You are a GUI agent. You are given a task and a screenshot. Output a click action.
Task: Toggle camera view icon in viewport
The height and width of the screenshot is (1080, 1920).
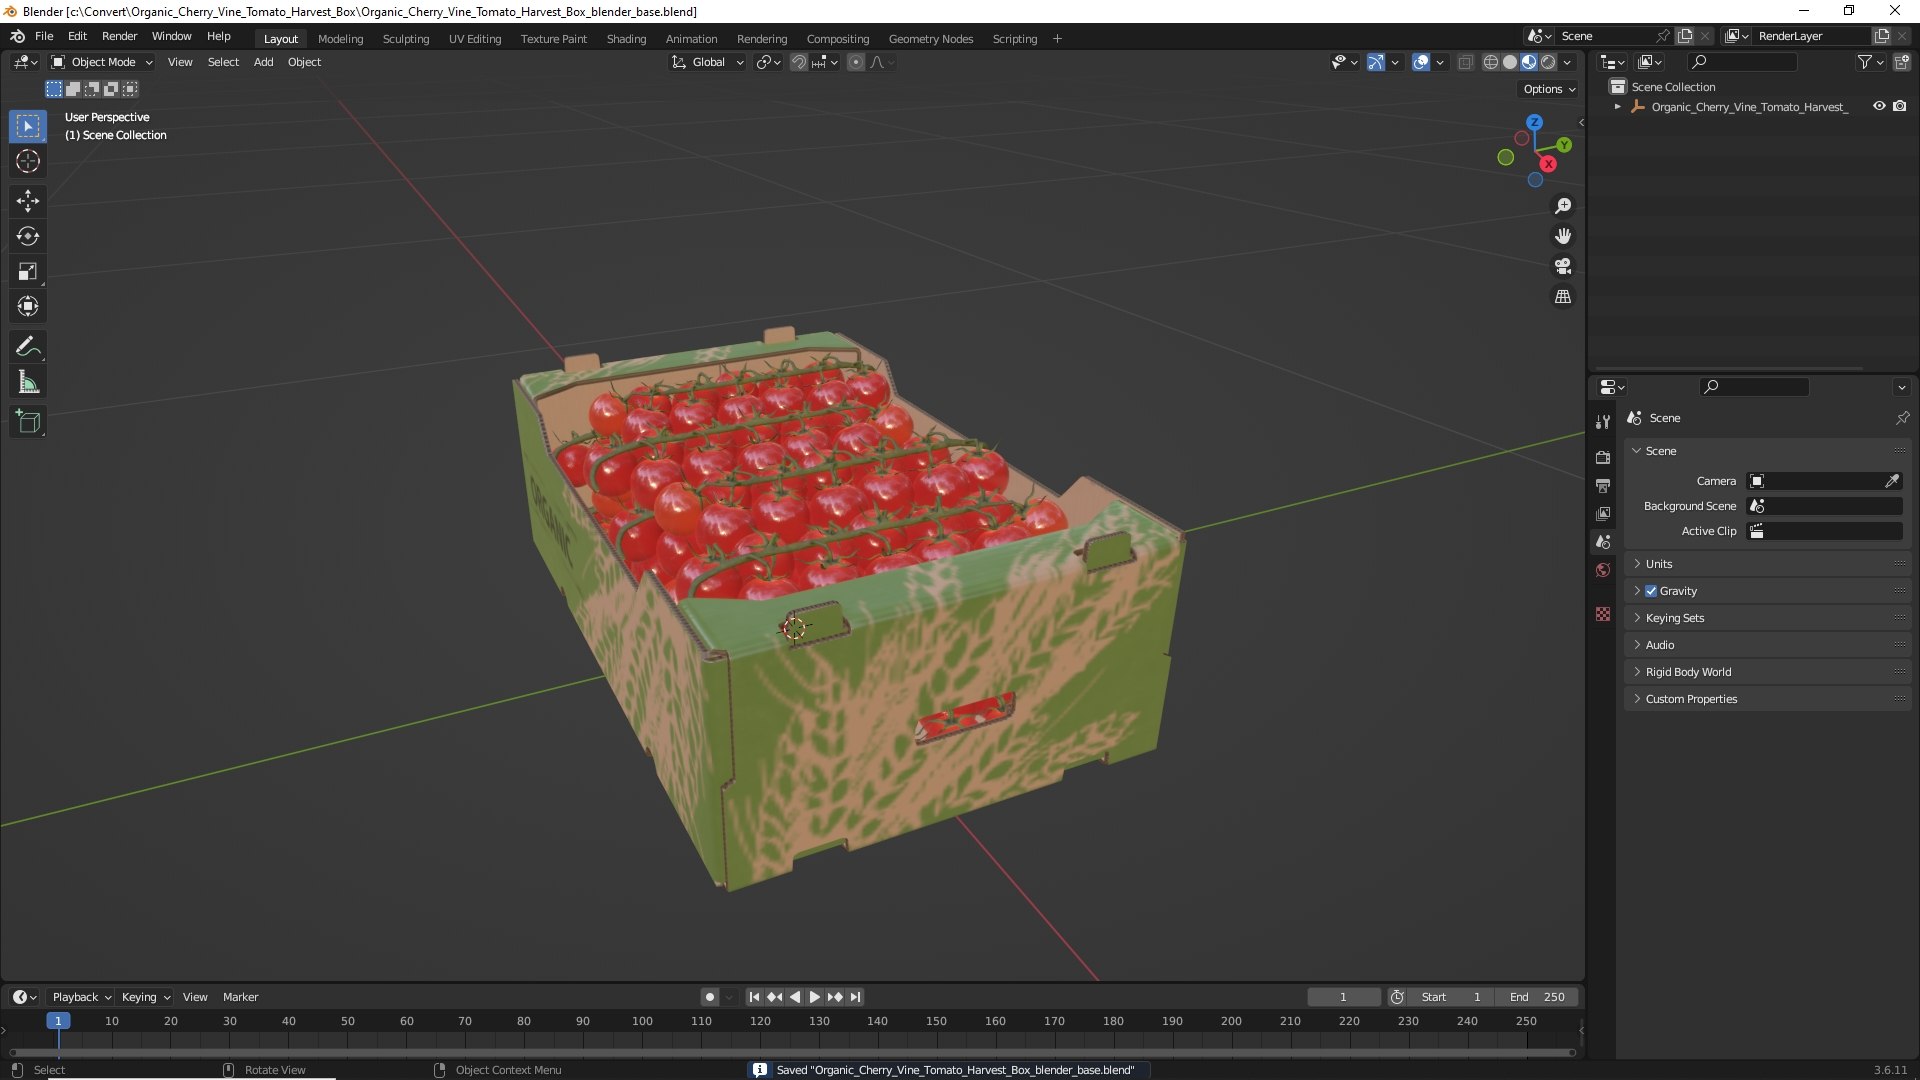point(1563,266)
